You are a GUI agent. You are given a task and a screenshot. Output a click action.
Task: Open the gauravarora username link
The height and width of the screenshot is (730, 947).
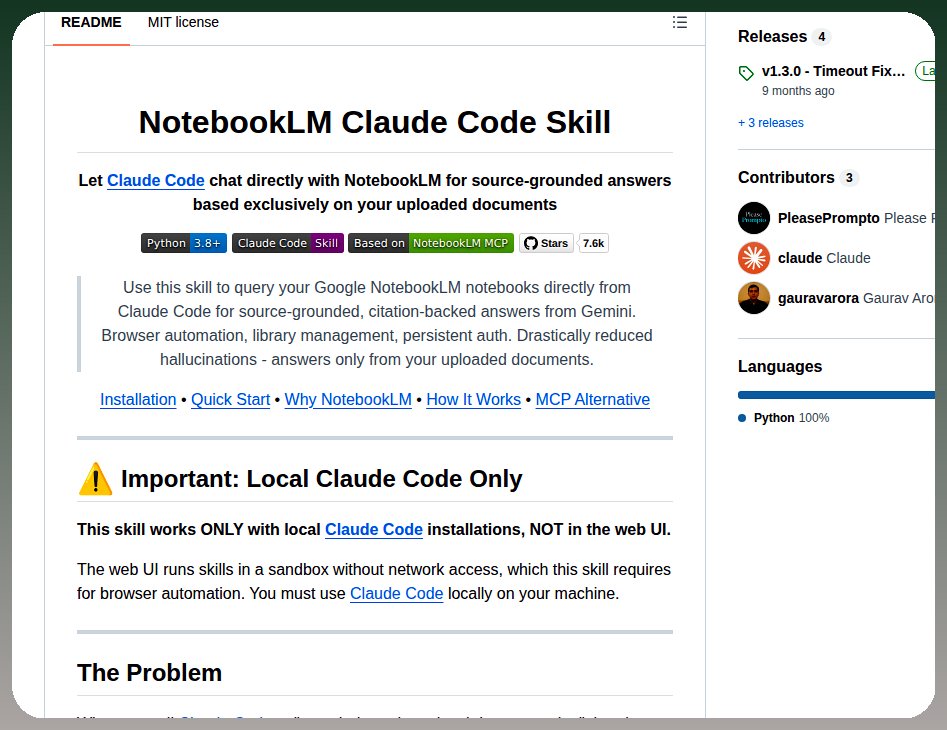pos(818,298)
